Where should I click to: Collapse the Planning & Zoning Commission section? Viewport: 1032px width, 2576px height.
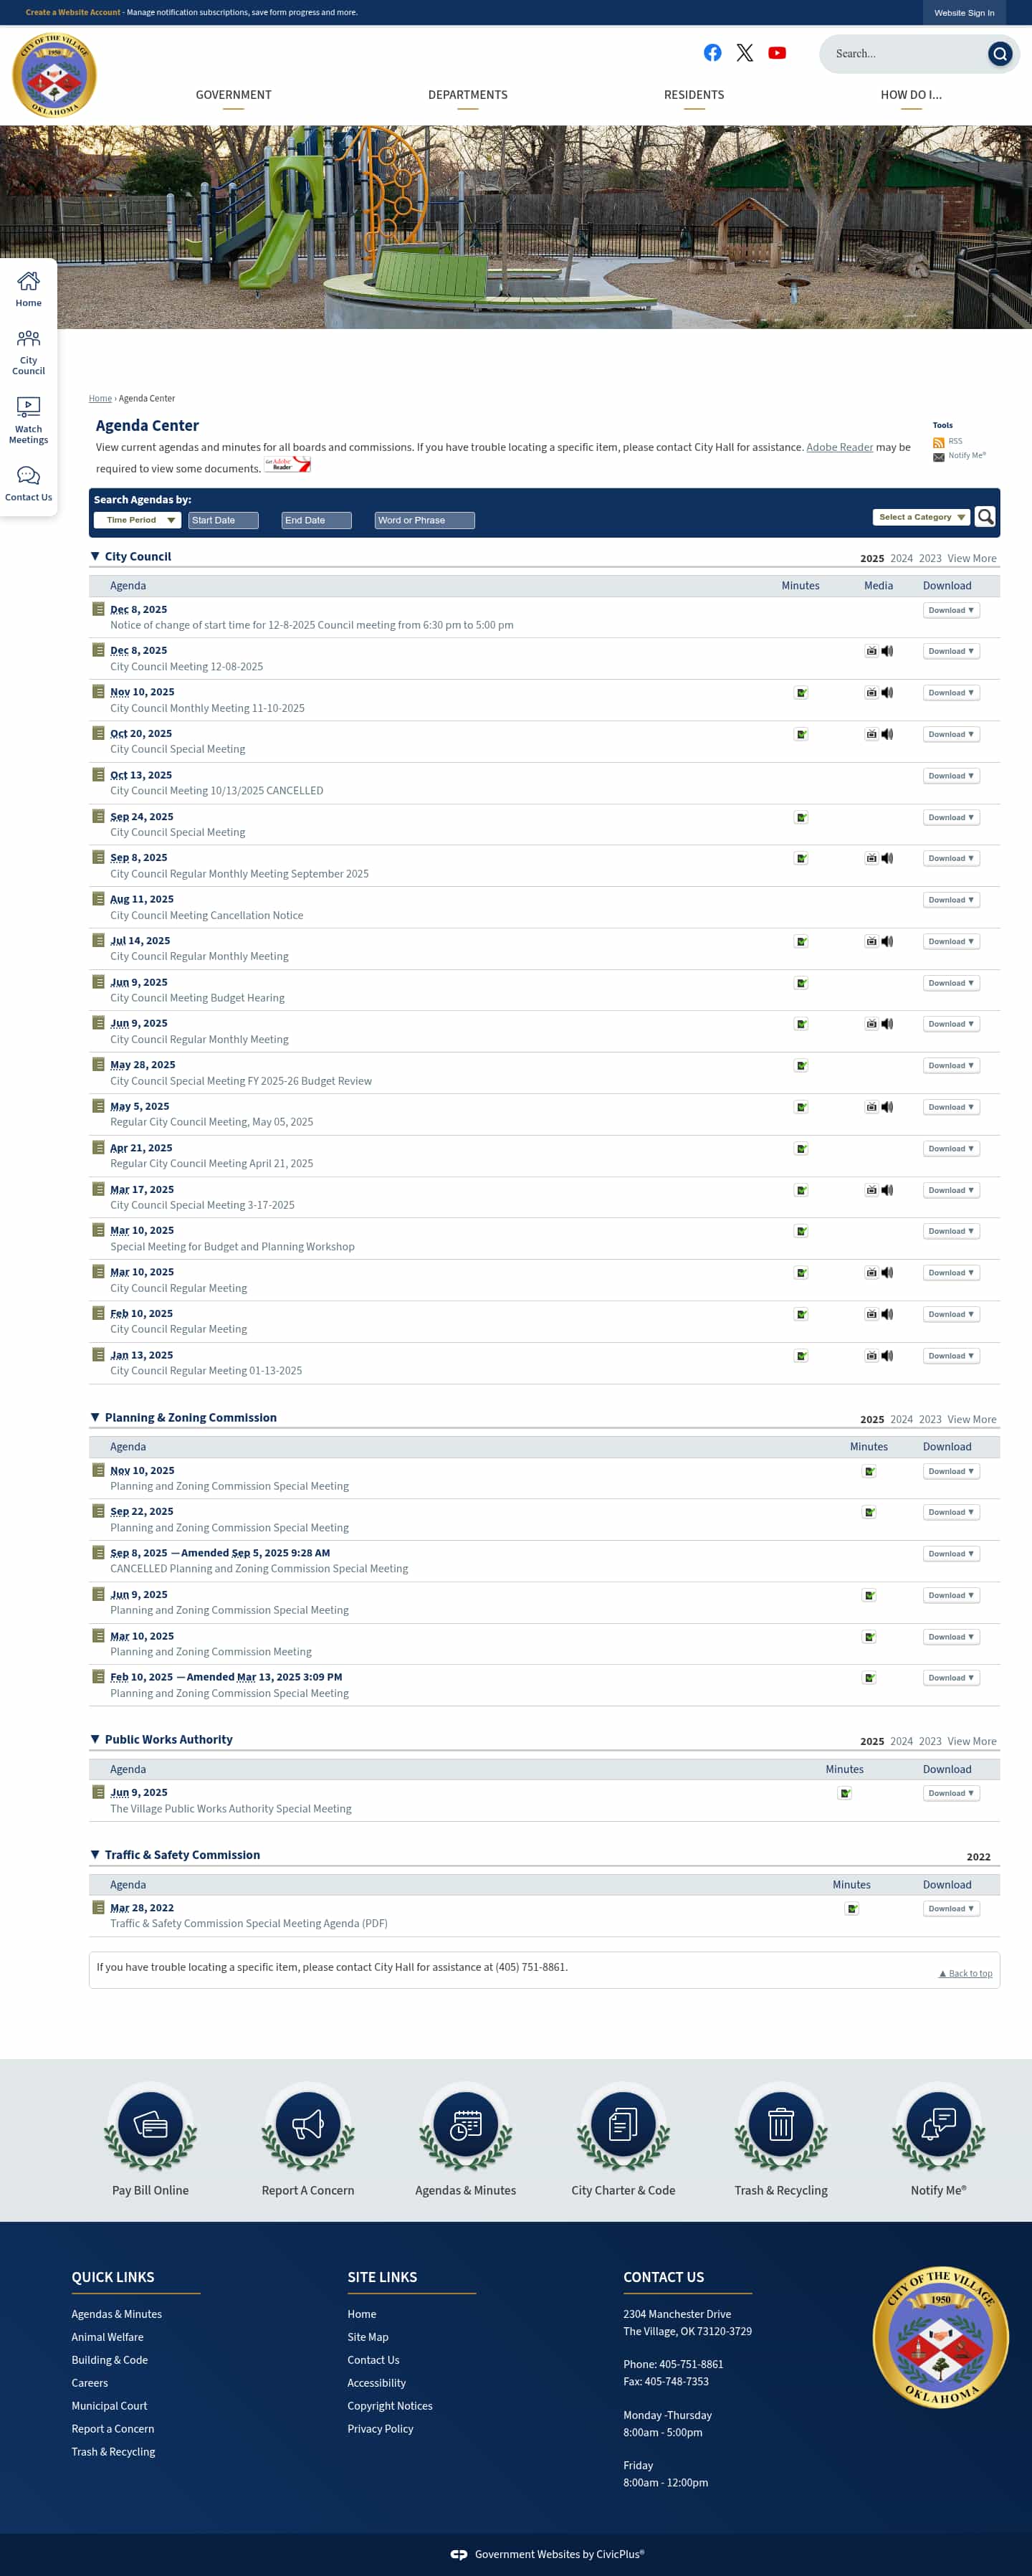coord(95,1417)
